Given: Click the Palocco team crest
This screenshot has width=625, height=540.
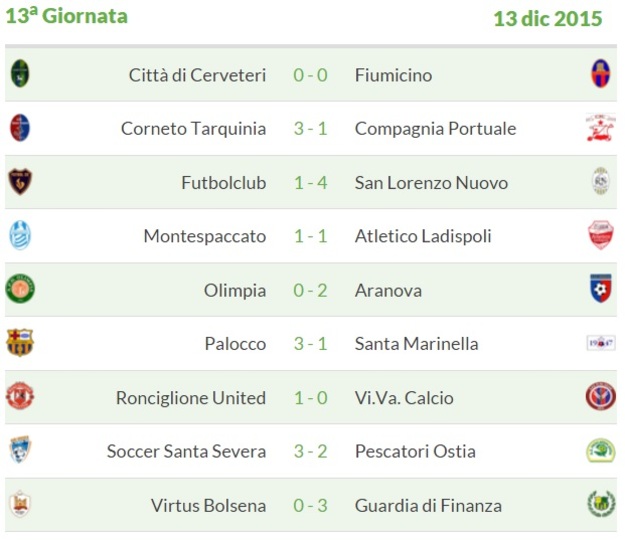Looking at the screenshot, I should (x=20, y=343).
